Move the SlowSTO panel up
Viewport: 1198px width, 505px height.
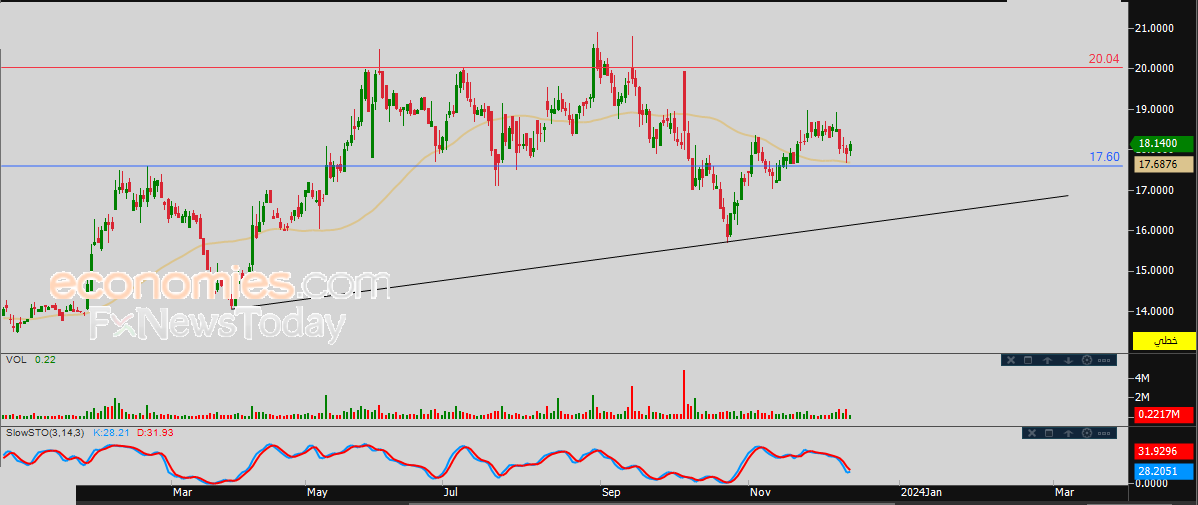tap(1068, 433)
